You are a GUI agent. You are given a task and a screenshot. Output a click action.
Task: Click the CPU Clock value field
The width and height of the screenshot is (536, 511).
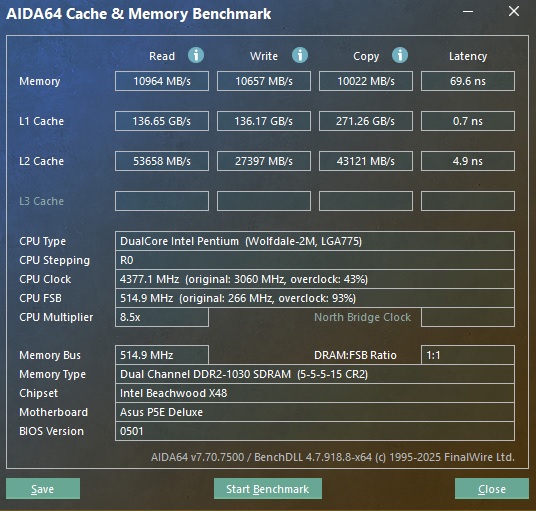coord(315,279)
